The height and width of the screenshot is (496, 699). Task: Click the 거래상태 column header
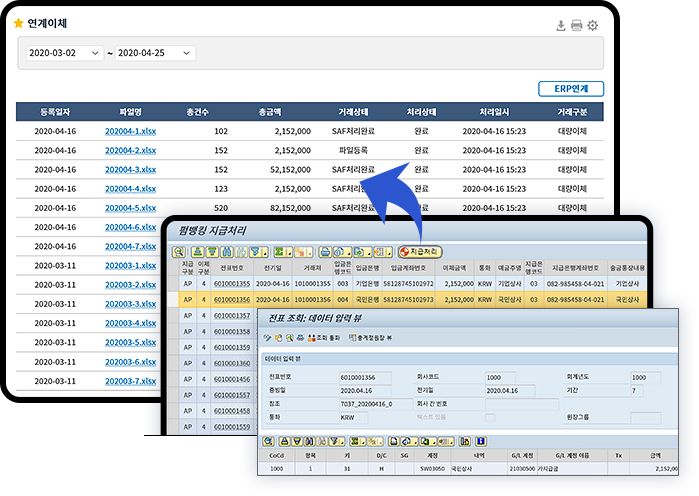point(351,111)
